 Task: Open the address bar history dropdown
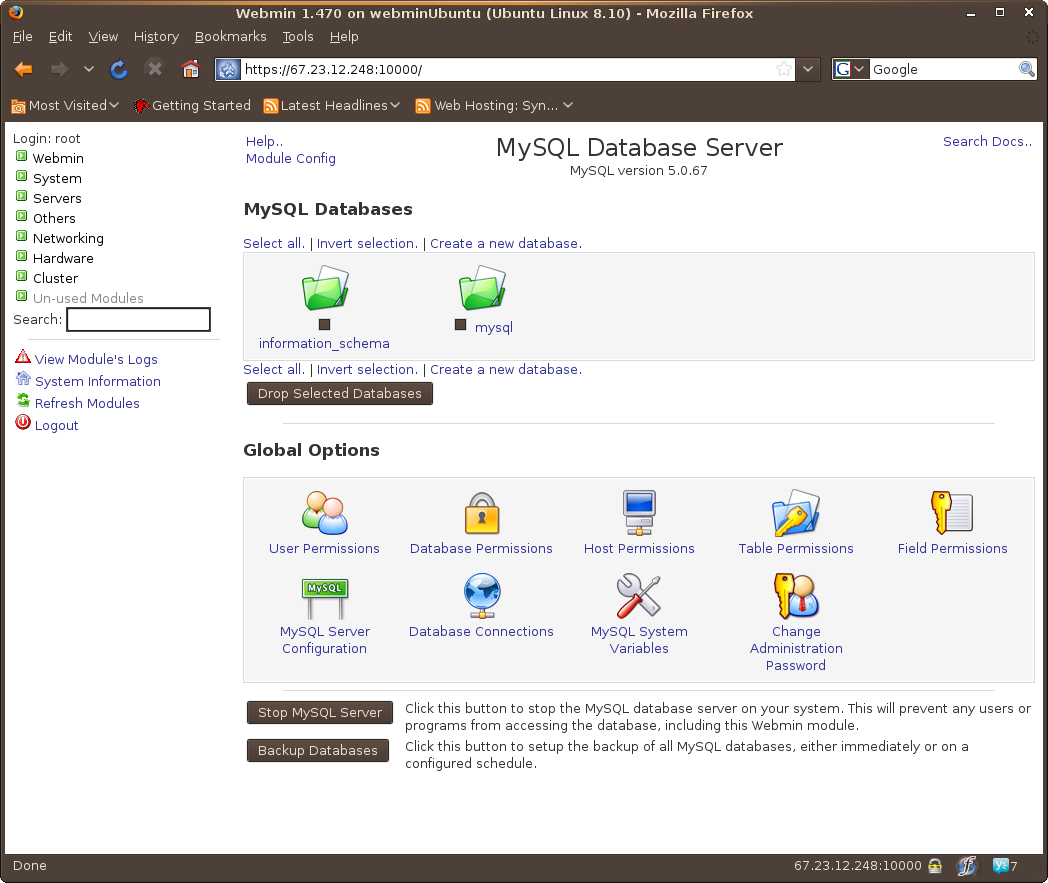[808, 69]
